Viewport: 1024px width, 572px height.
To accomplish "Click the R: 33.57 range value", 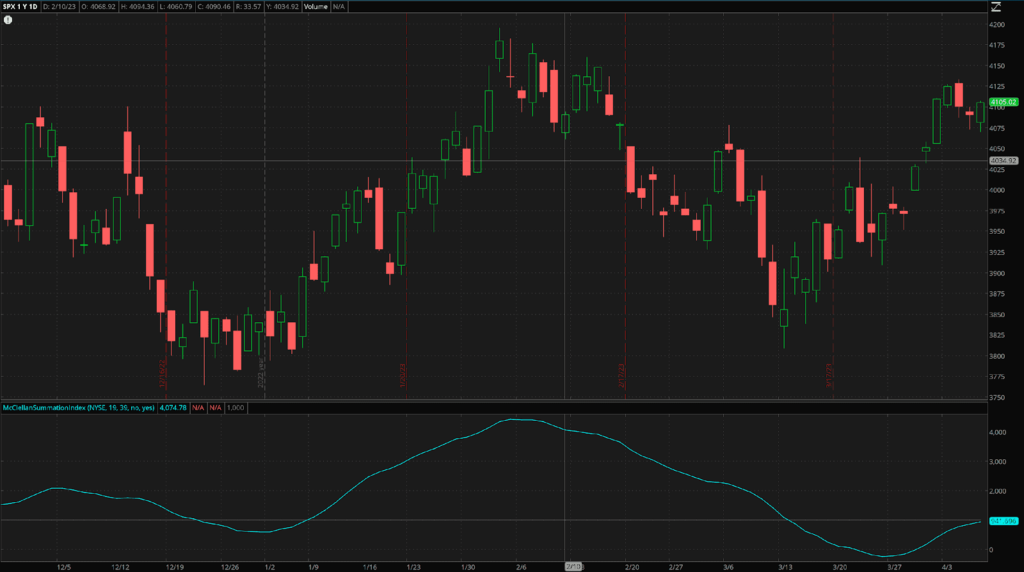I will [x=248, y=7].
